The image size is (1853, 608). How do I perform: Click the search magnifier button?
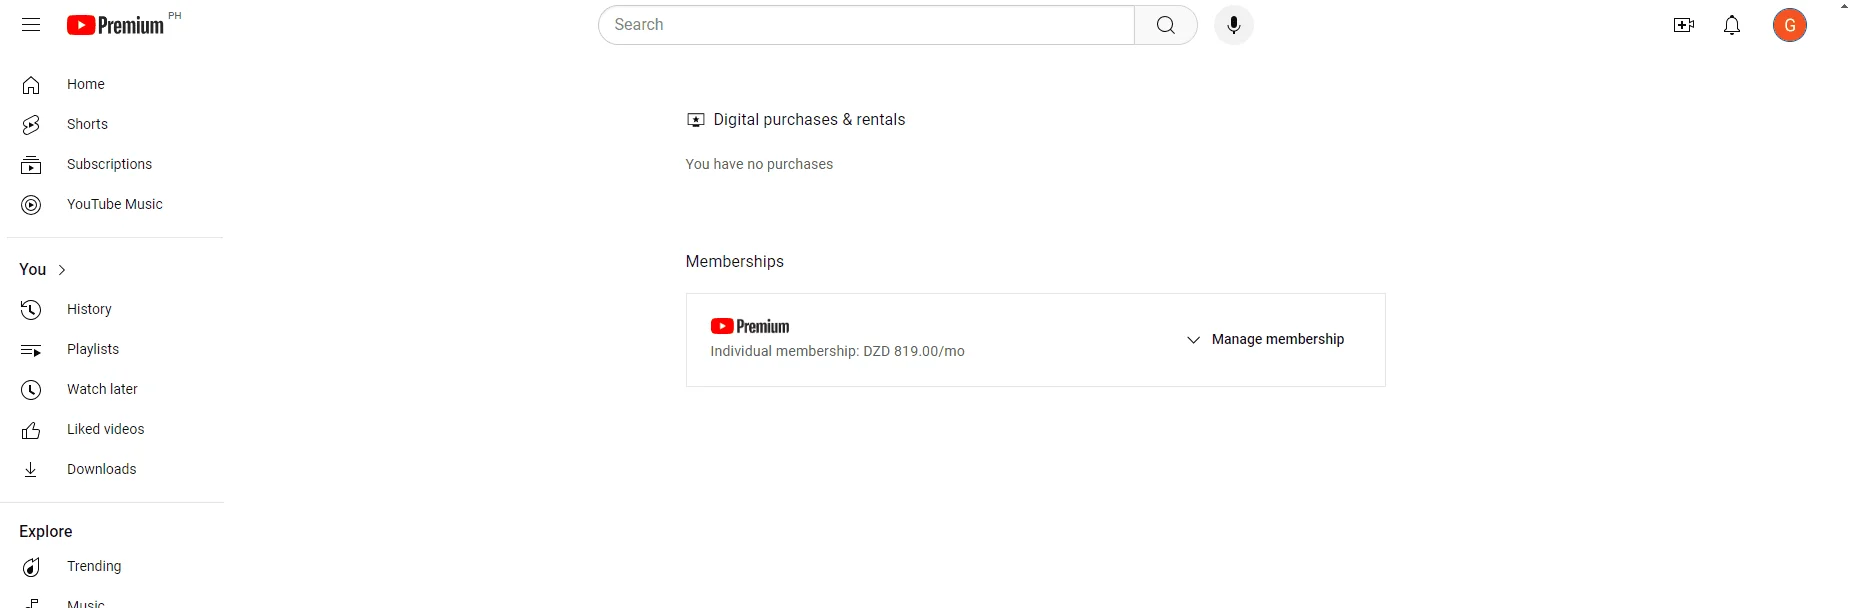click(1166, 25)
